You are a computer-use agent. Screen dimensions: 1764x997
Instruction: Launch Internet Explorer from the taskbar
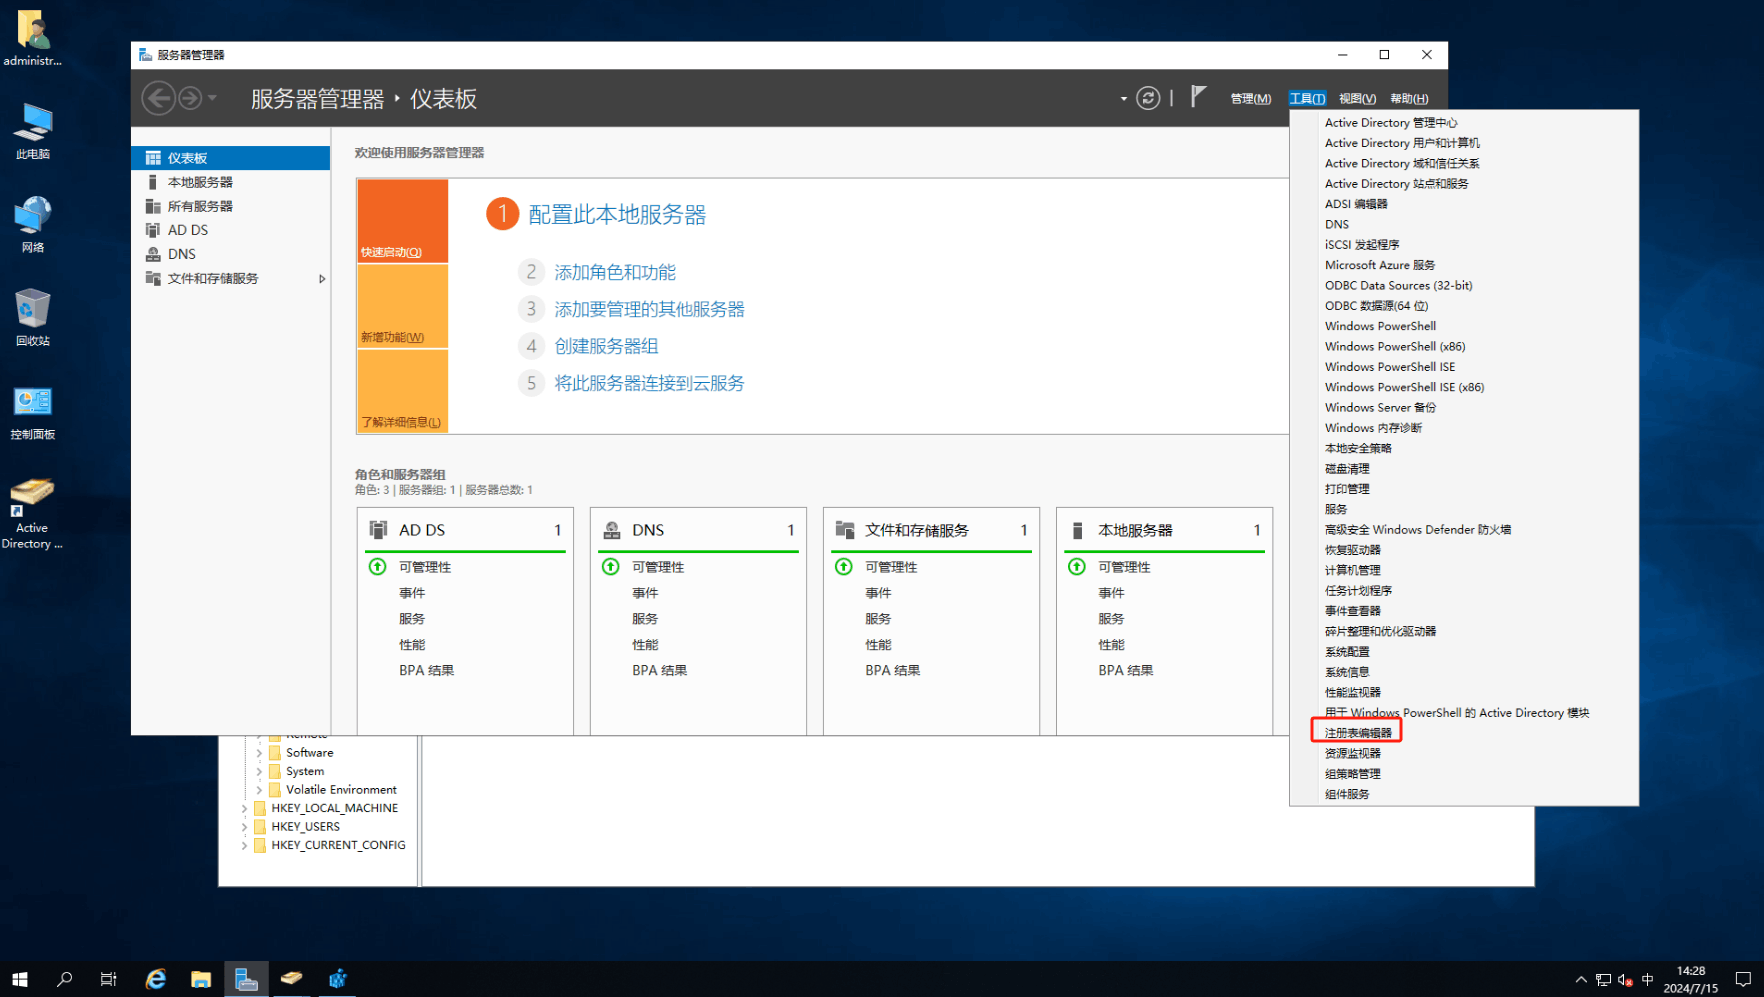155,978
